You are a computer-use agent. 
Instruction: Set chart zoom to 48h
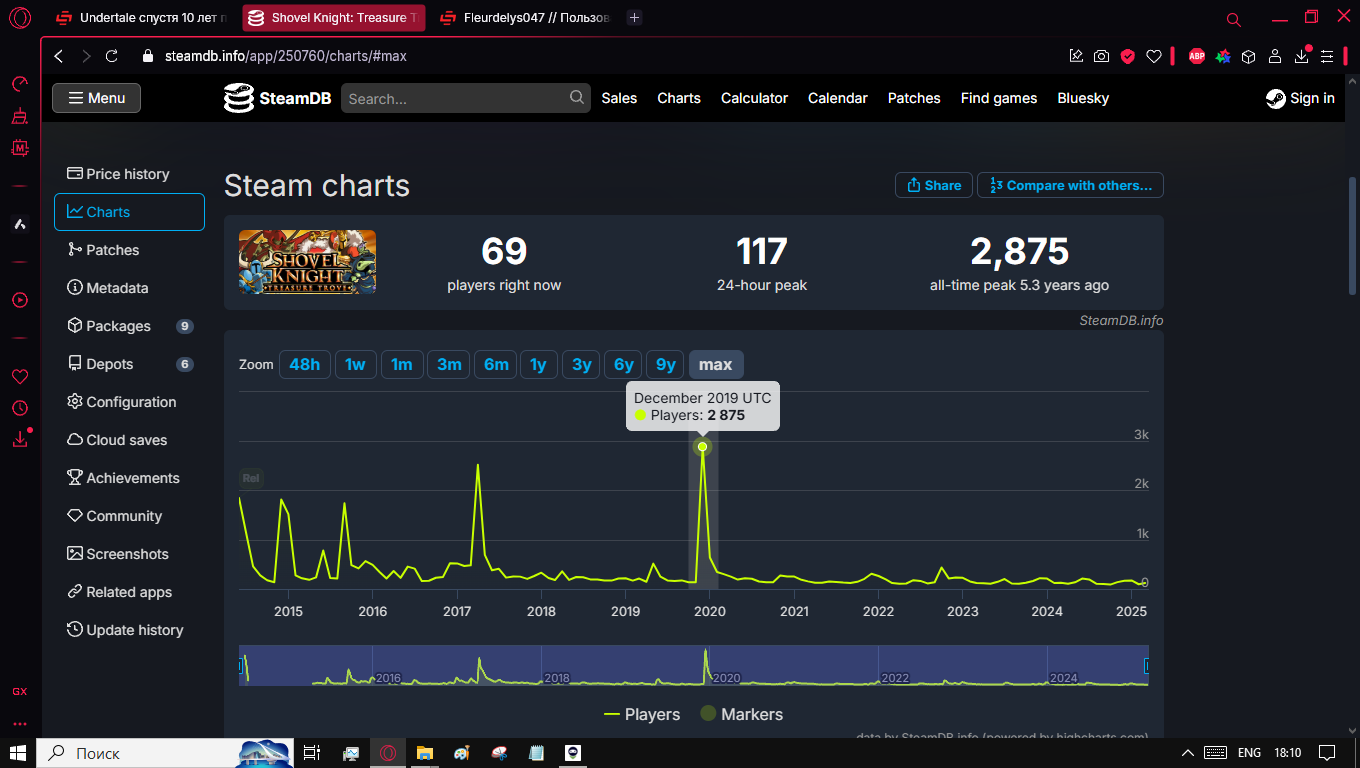[304, 364]
